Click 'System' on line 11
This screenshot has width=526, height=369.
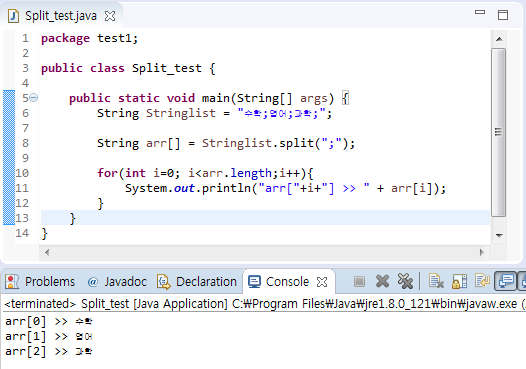[x=146, y=188]
